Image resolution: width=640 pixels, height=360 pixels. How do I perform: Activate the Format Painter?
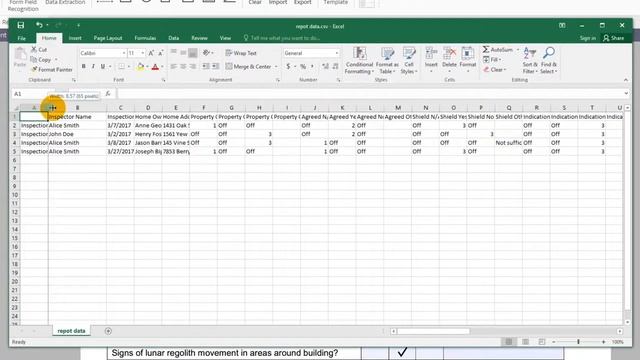click(x=52, y=70)
